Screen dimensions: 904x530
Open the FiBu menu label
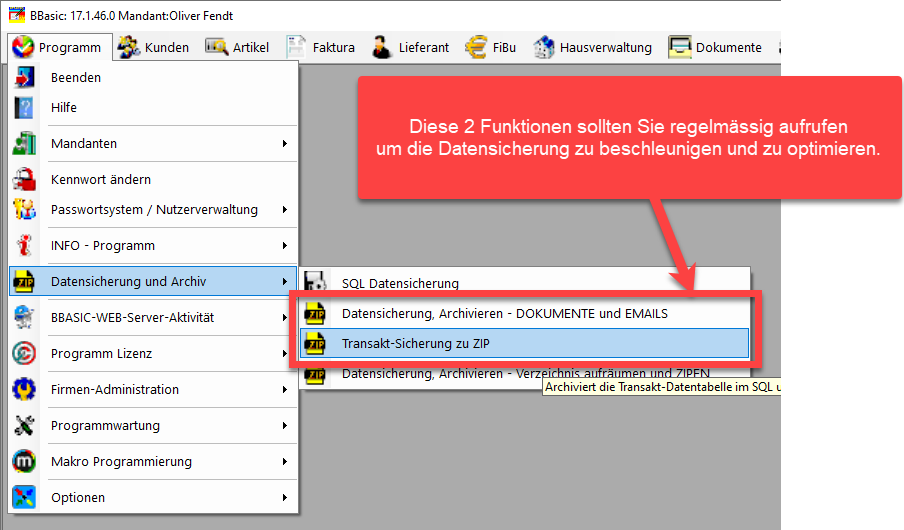pos(504,47)
